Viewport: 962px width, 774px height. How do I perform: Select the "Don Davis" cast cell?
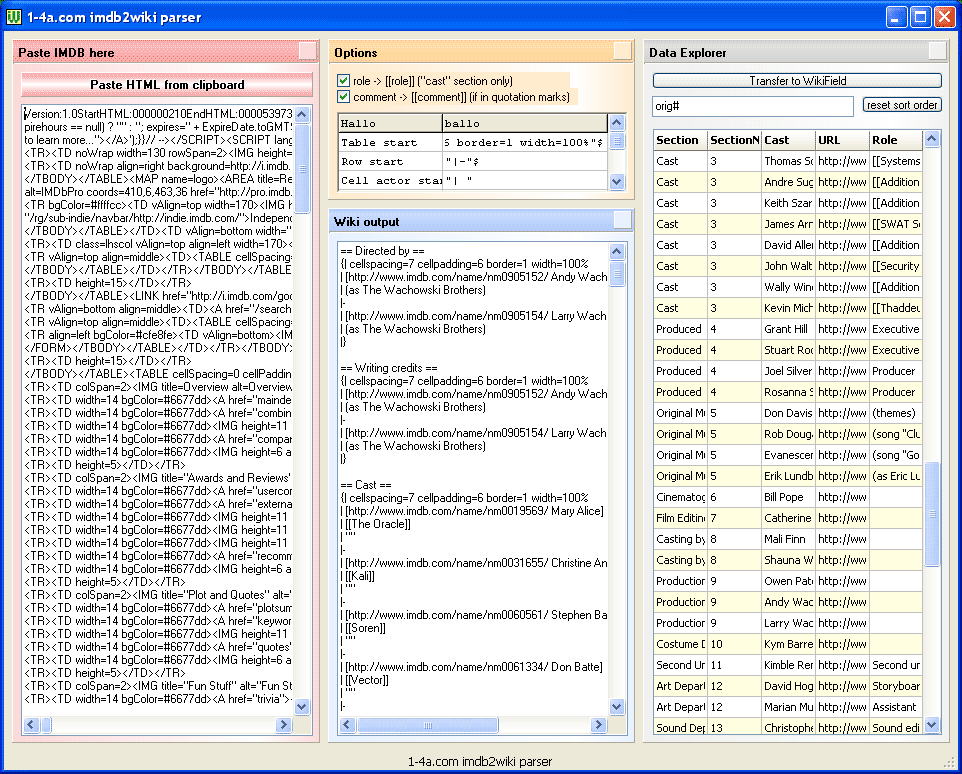coord(788,413)
